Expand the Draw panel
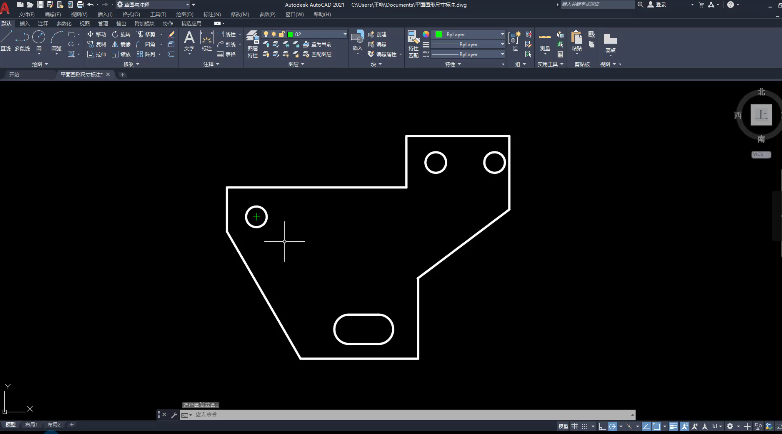Screen dimensions: 782x434 coord(40,64)
